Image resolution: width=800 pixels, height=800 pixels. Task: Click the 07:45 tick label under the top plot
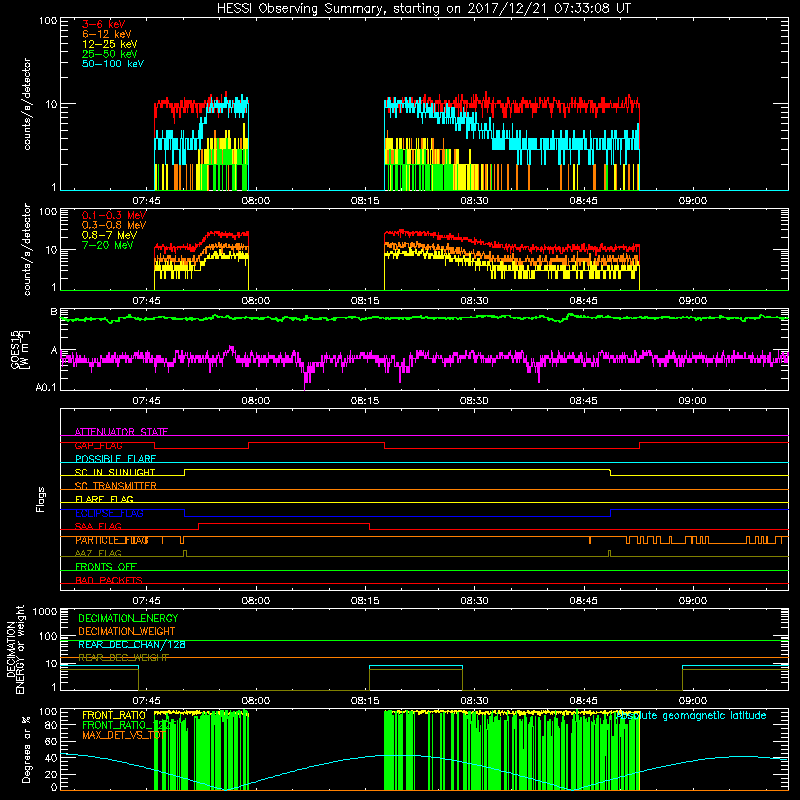coord(146,201)
